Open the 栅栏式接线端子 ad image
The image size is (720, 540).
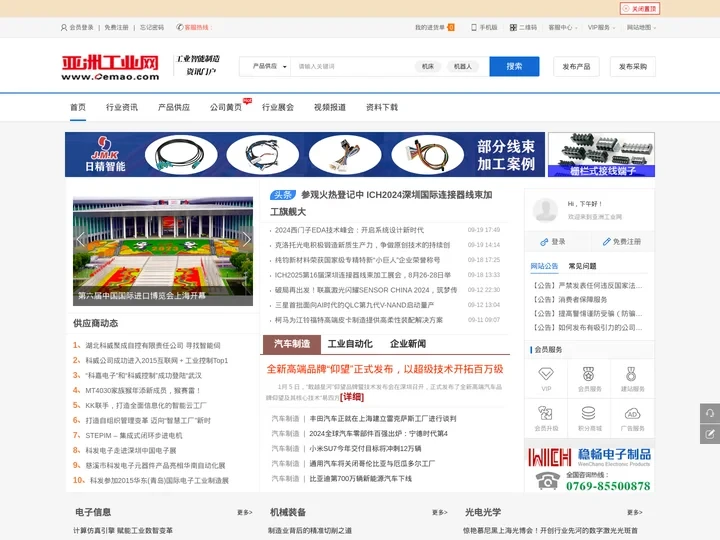click(x=602, y=155)
